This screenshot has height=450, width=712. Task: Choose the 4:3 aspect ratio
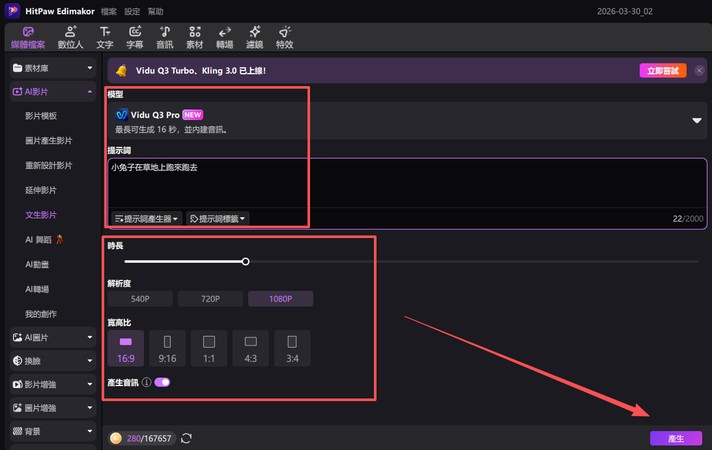[x=251, y=348]
